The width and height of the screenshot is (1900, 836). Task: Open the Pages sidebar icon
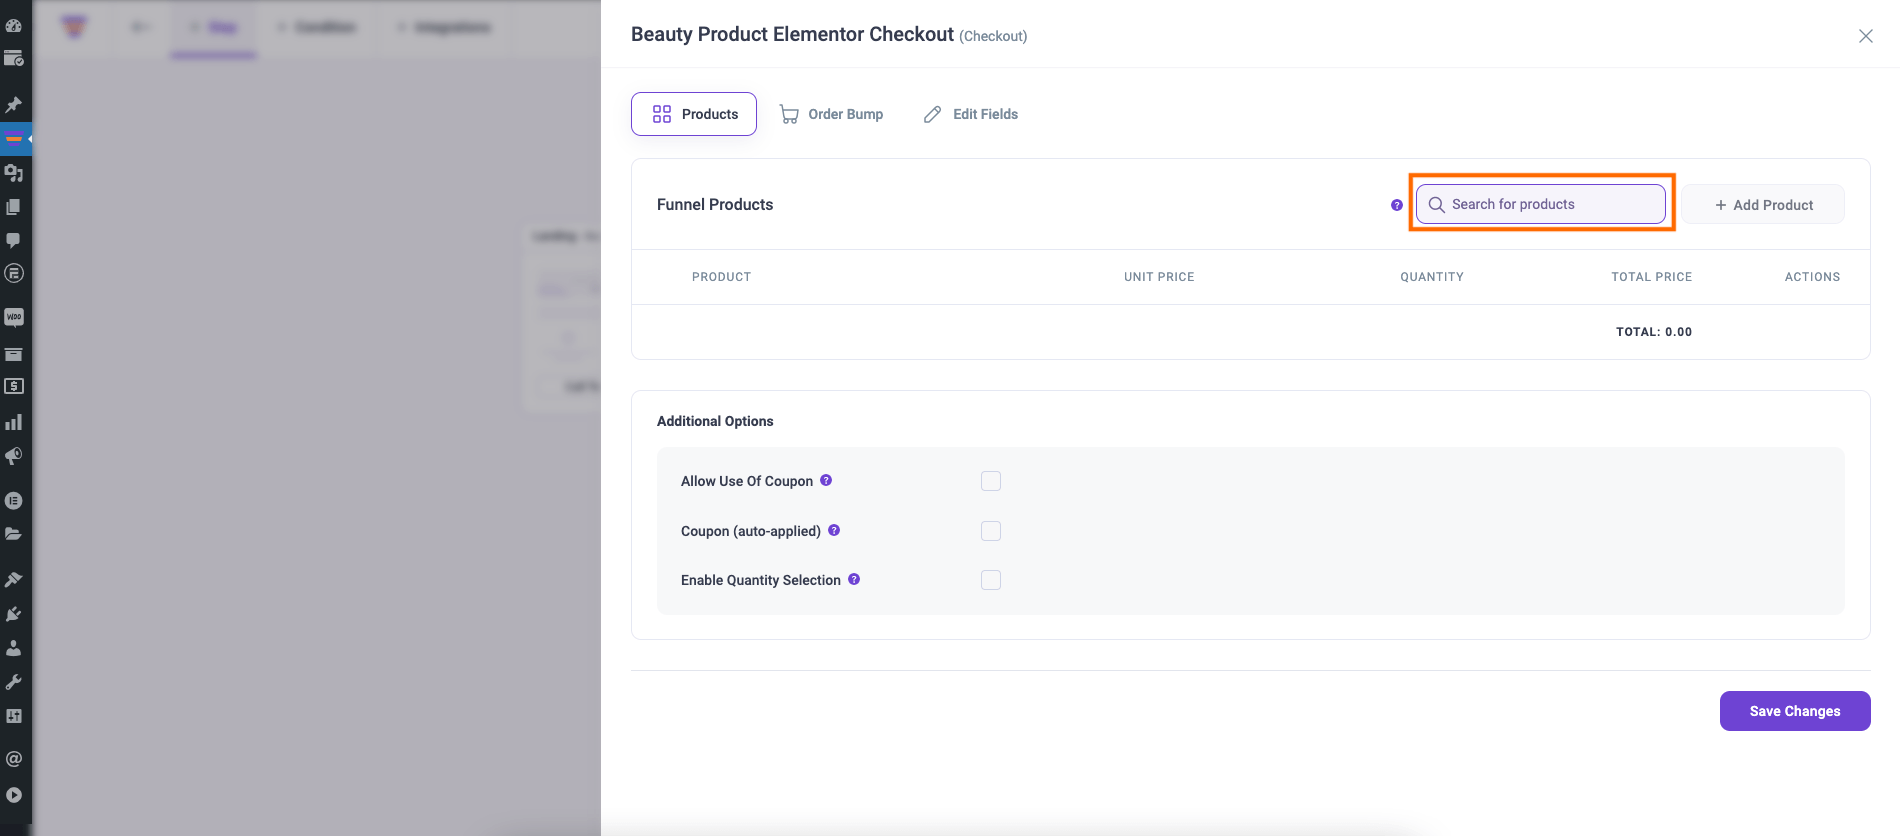14,206
